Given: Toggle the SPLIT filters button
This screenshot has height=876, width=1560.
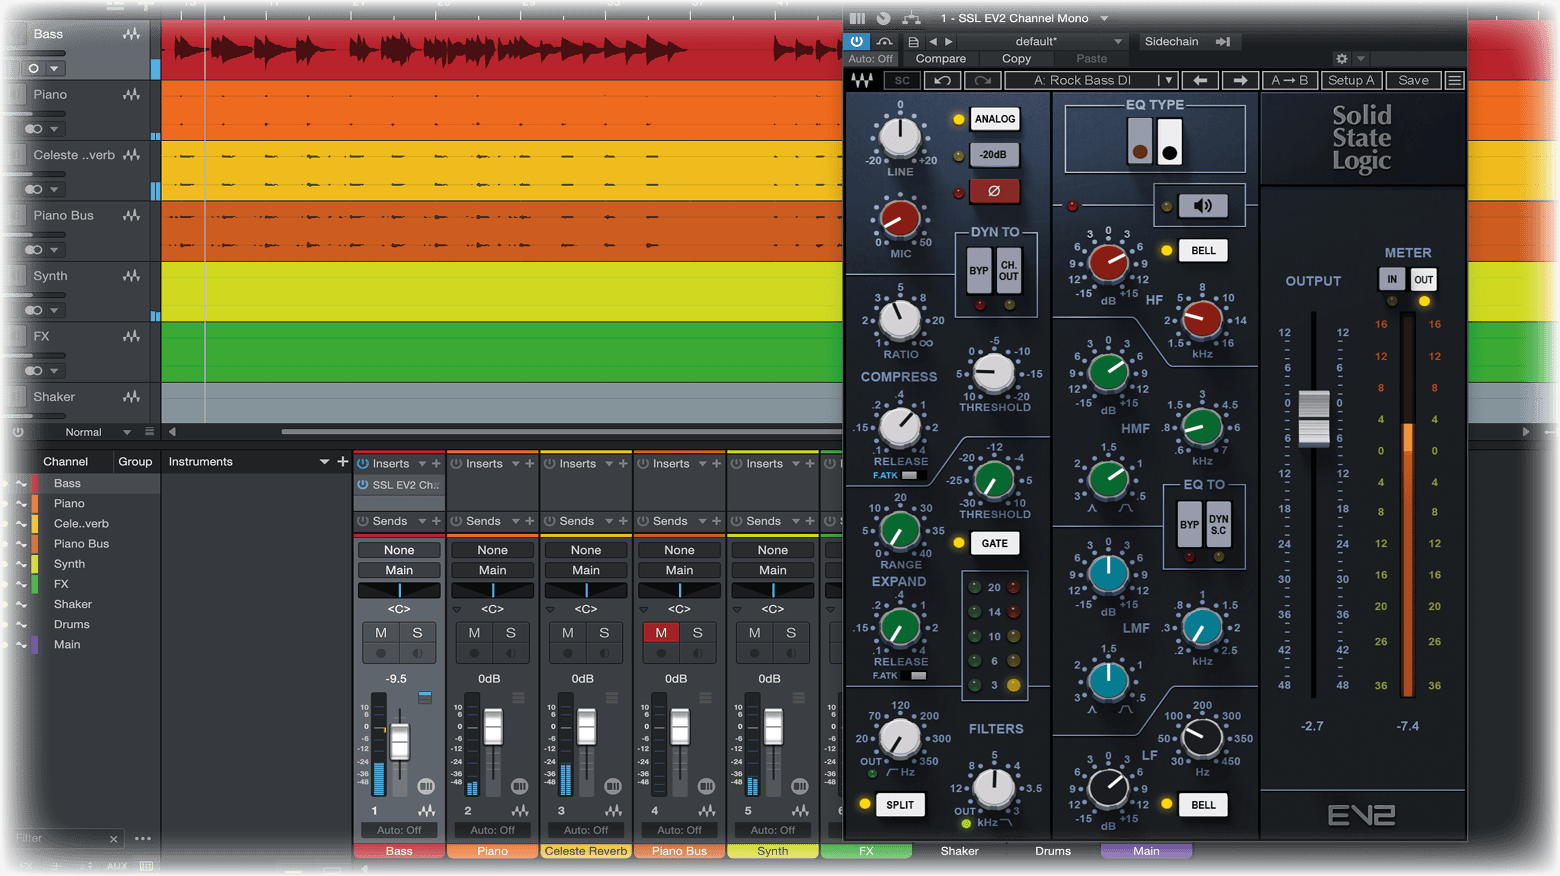Looking at the screenshot, I should (900, 804).
